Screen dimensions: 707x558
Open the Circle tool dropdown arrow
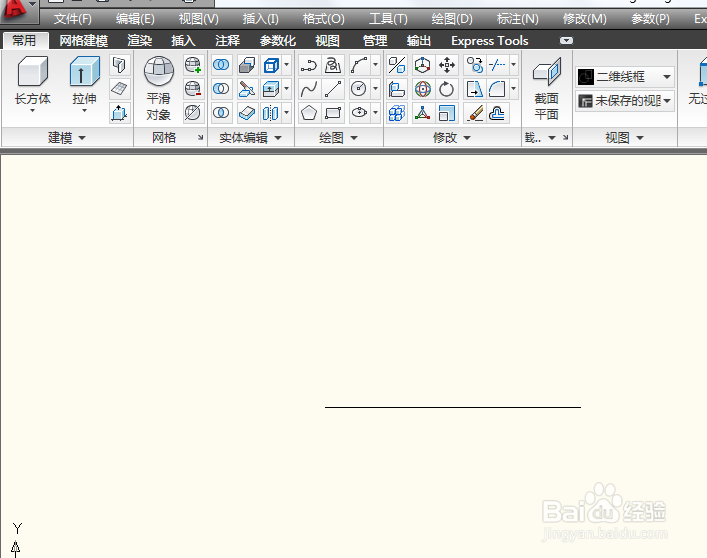pyautogui.click(x=375, y=89)
